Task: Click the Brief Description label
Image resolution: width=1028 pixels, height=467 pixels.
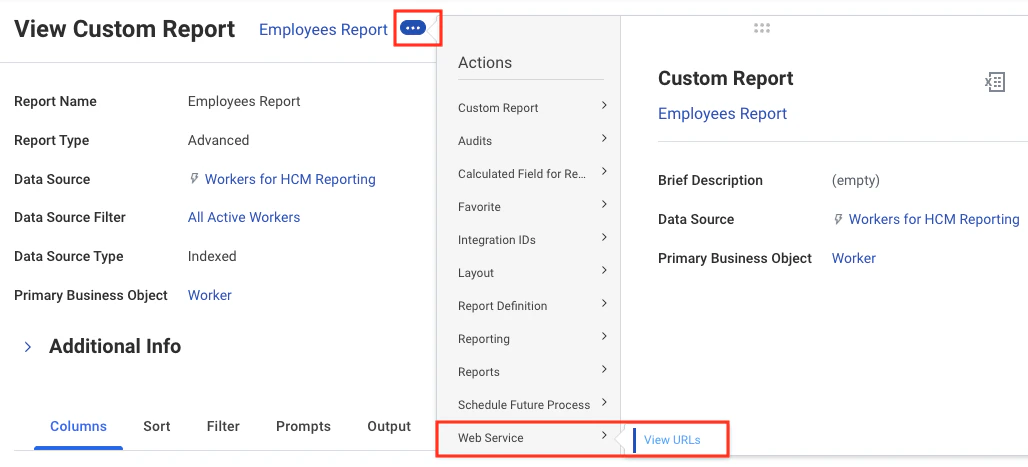Action: click(710, 180)
